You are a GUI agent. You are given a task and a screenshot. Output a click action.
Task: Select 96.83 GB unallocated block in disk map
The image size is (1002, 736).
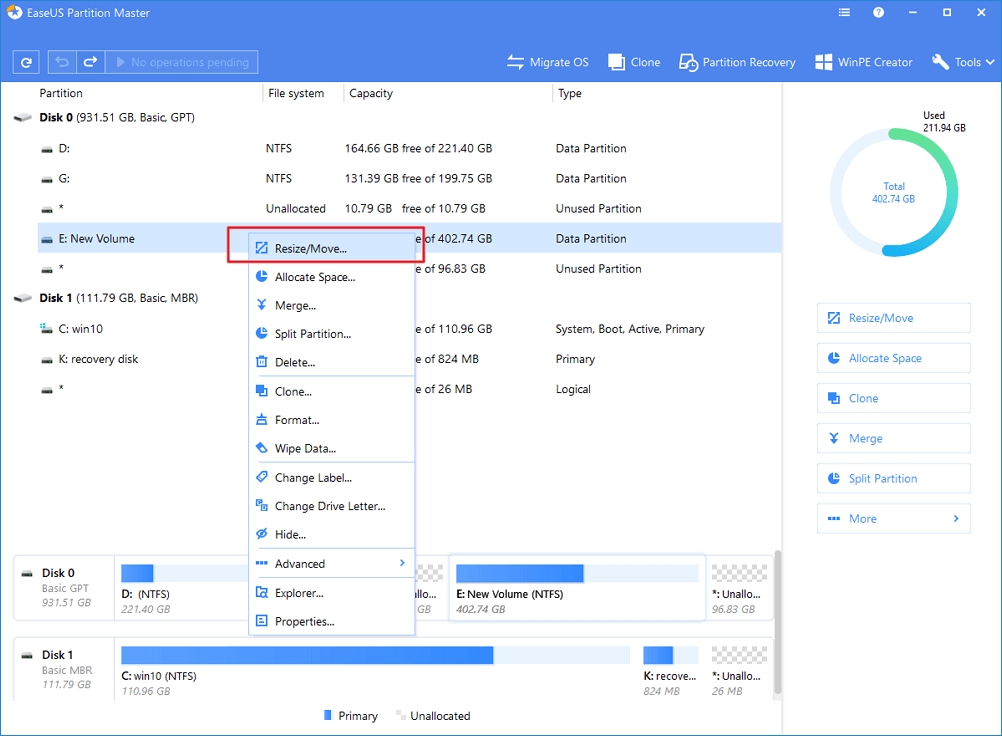(x=739, y=588)
